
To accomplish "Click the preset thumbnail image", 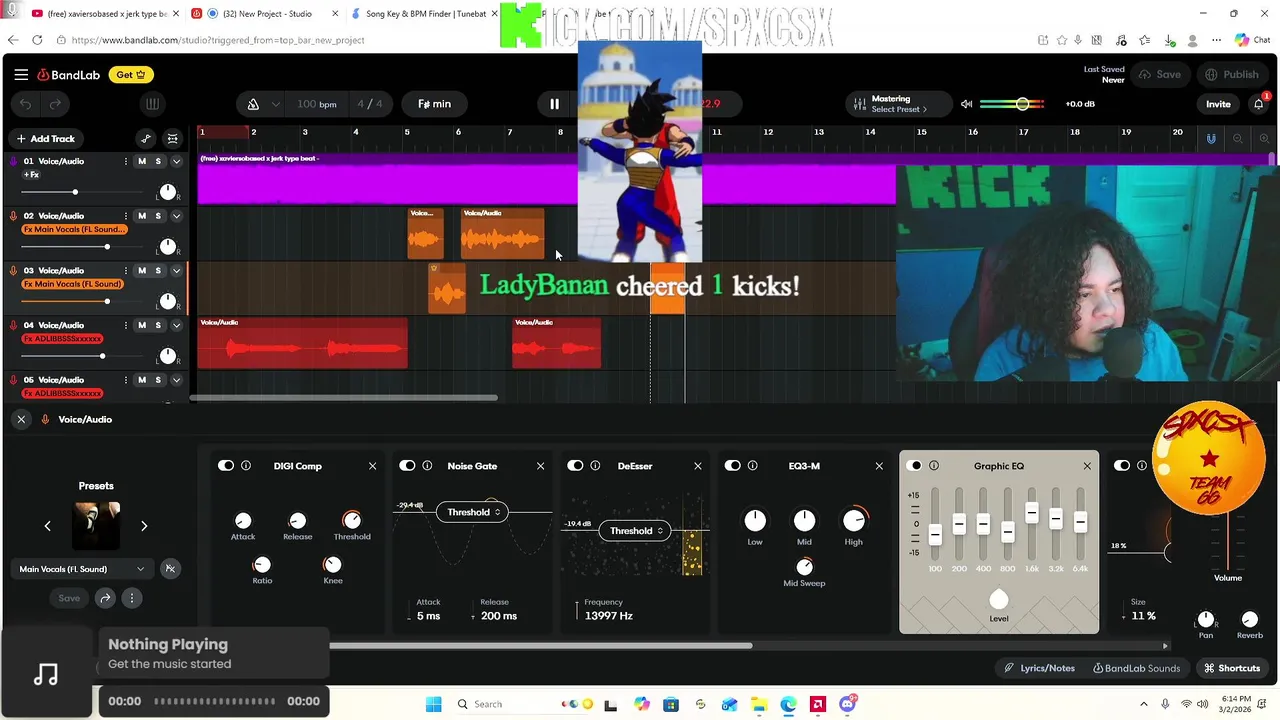I will [96, 526].
